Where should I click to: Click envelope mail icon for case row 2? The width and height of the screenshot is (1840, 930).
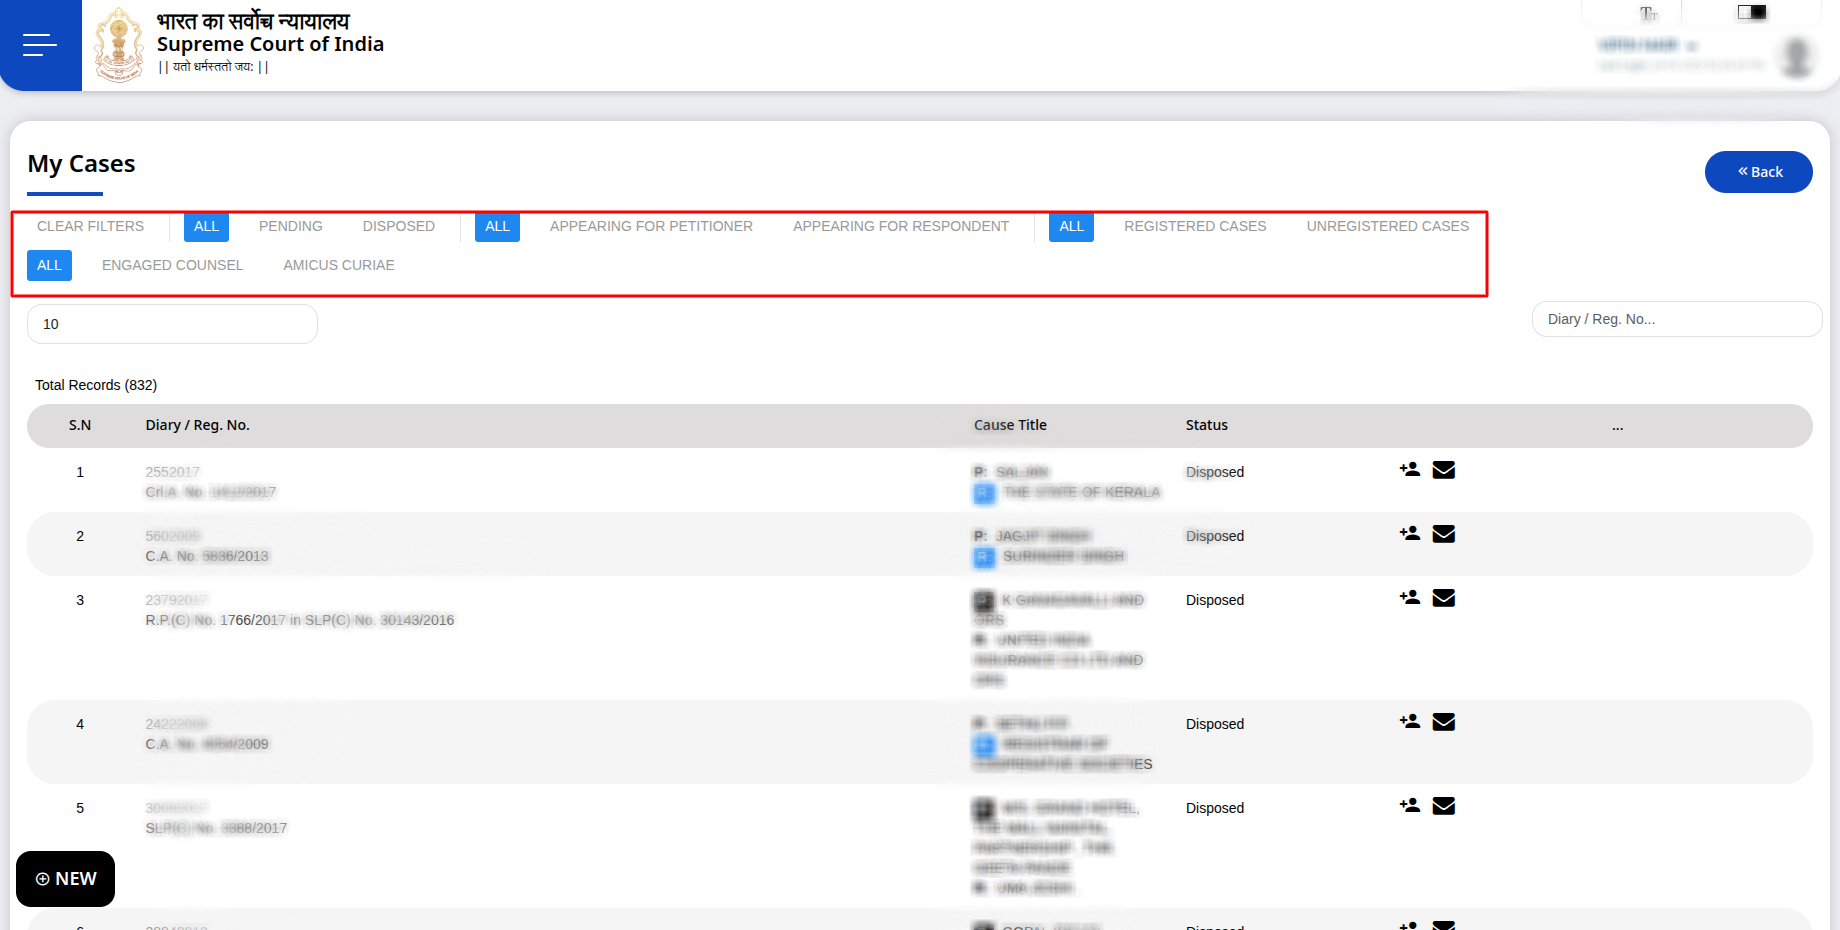pyautogui.click(x=1443, y=534)
